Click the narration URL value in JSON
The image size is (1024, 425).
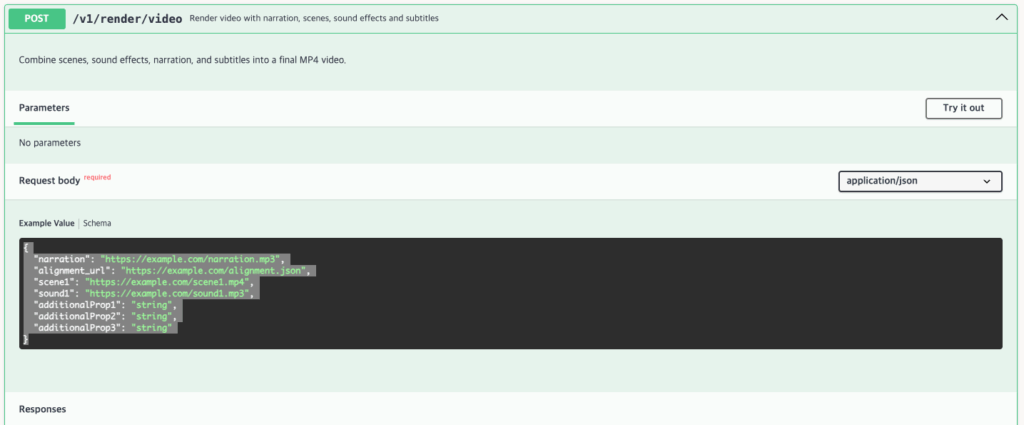[192, 259]
